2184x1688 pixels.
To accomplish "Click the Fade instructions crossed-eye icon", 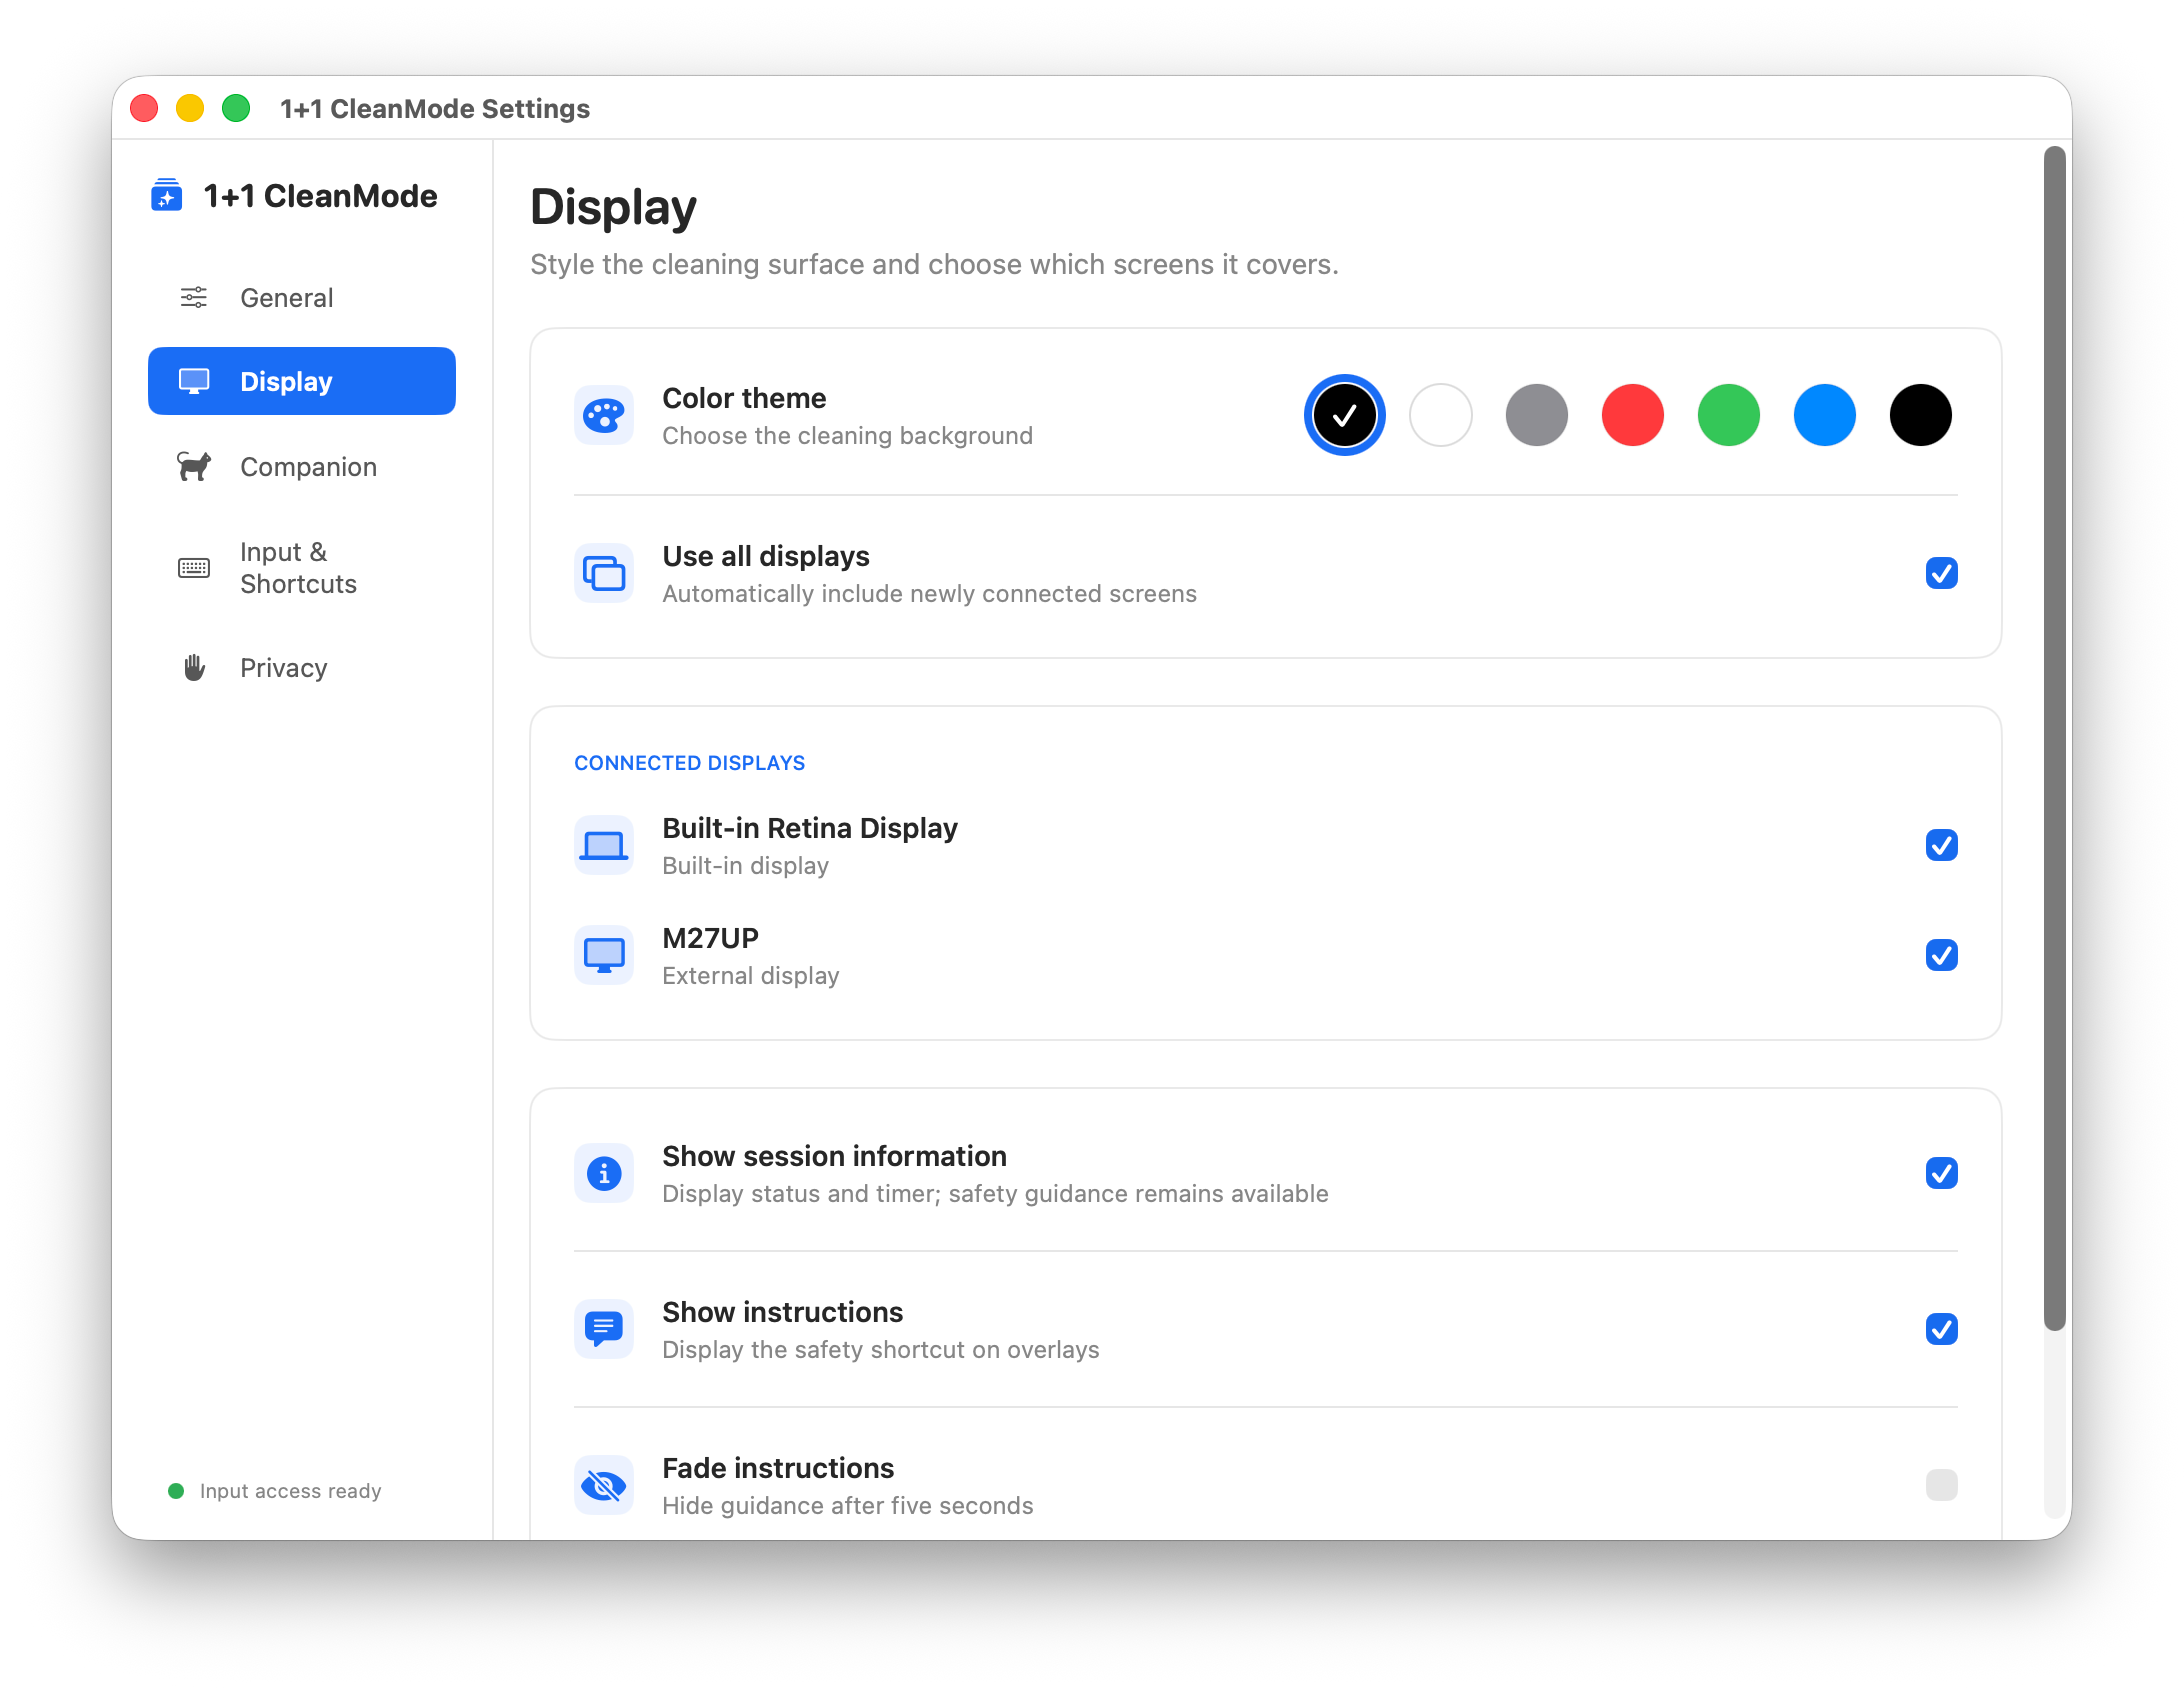I will 604,1485.
